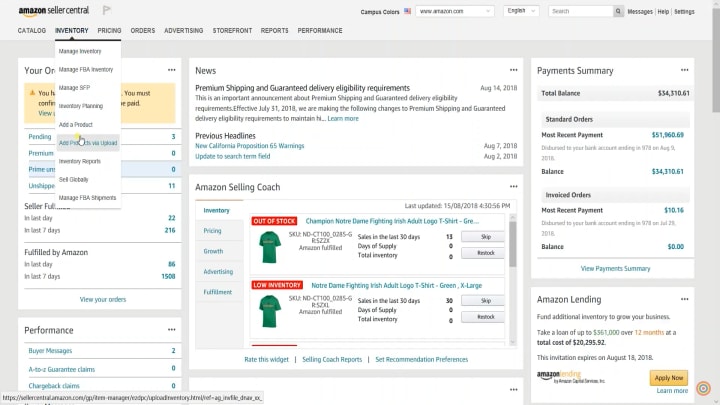
Task: Select Manage FBA Shipments menu entry
Action: 87,198
